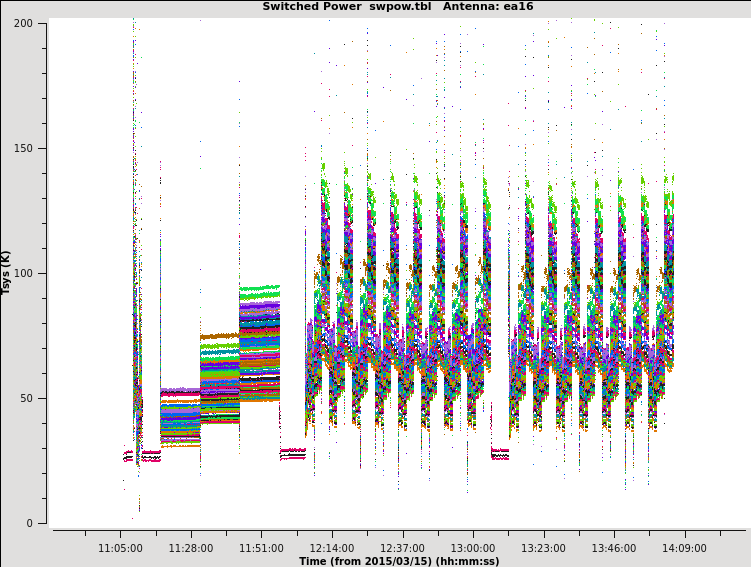Select the 13:23:00 time tick label
Viewport: 751px width, 567px height.
click(x=543, y=548)
